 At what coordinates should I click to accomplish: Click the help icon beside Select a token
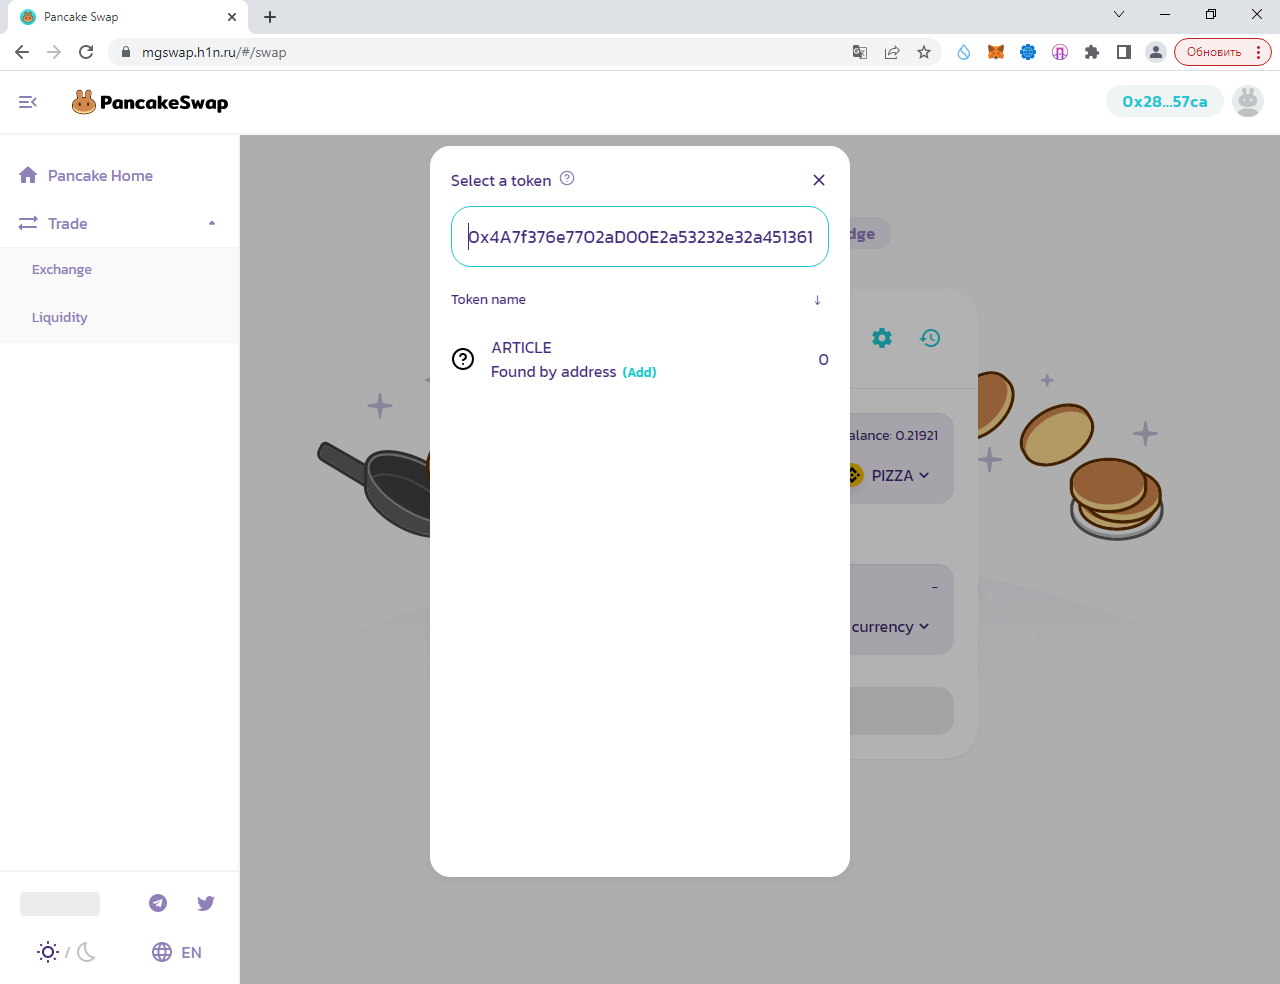point(567,178)
